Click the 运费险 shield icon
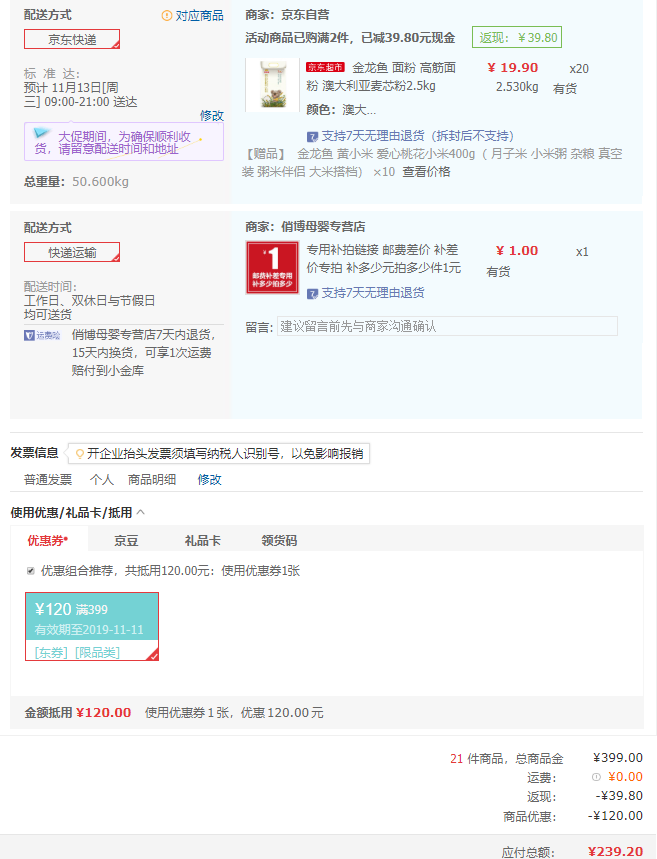657x859 pixels. point(29,335)
